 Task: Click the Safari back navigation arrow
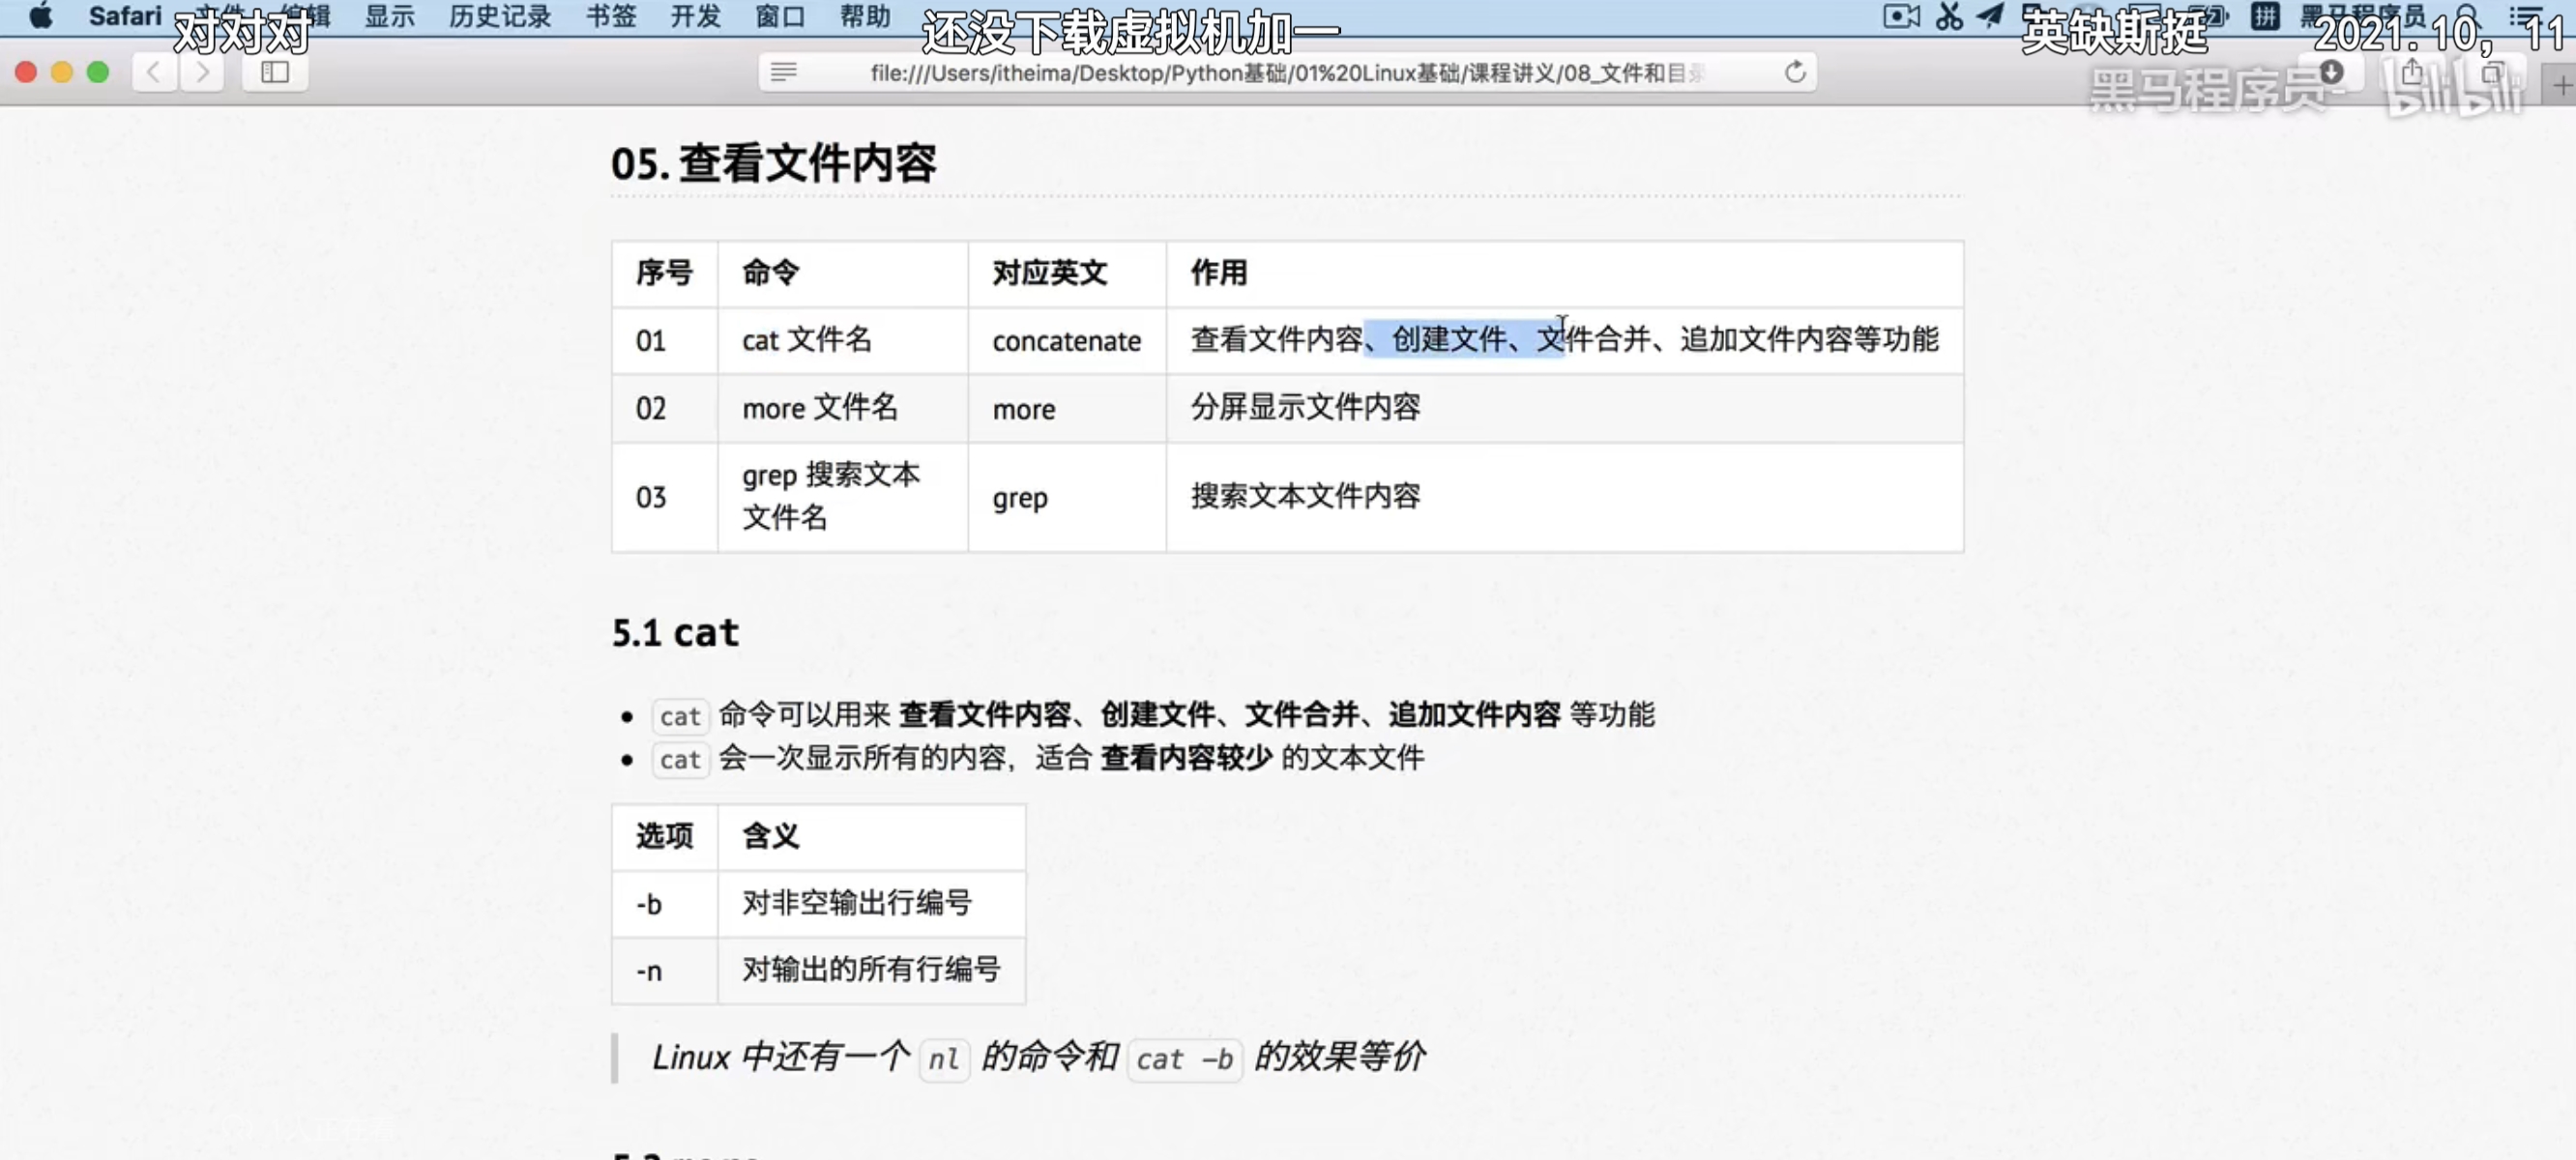click(154, 72)
